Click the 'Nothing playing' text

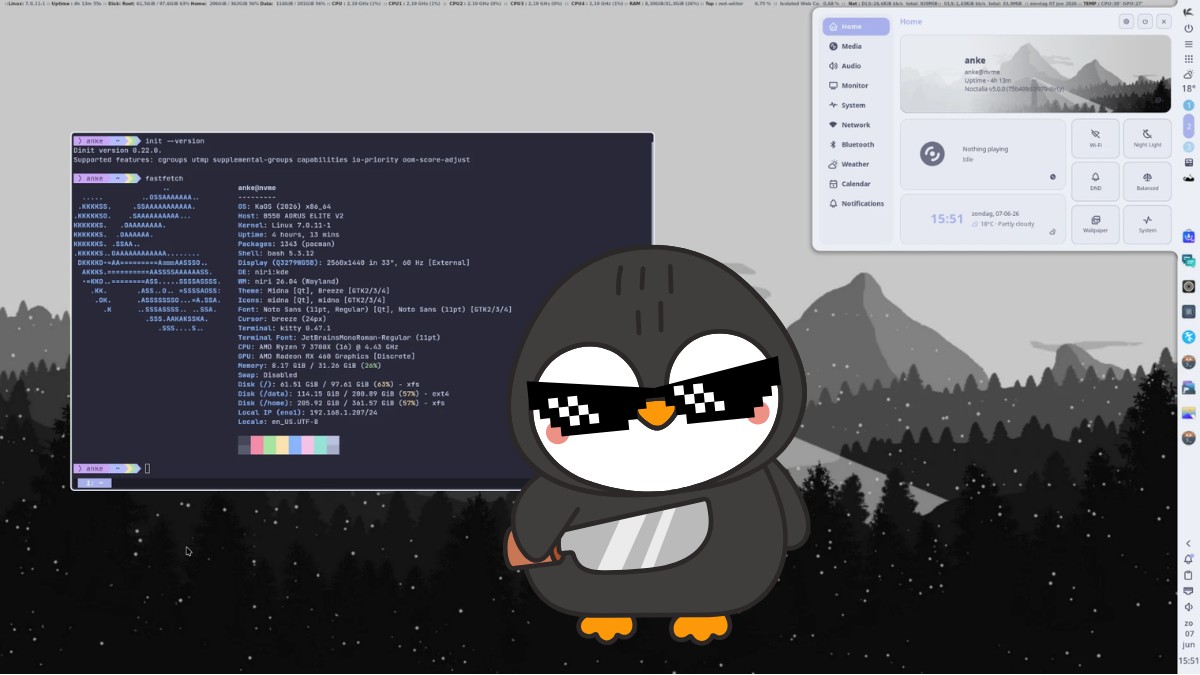(x=985, y=149)
